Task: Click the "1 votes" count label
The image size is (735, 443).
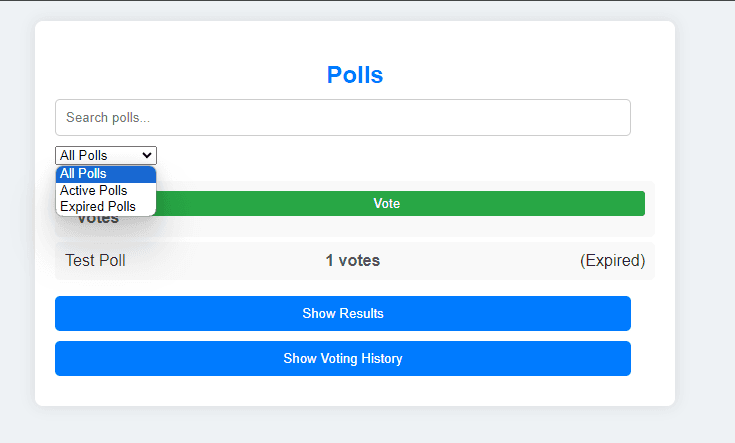Action: (x=352, y=261)
